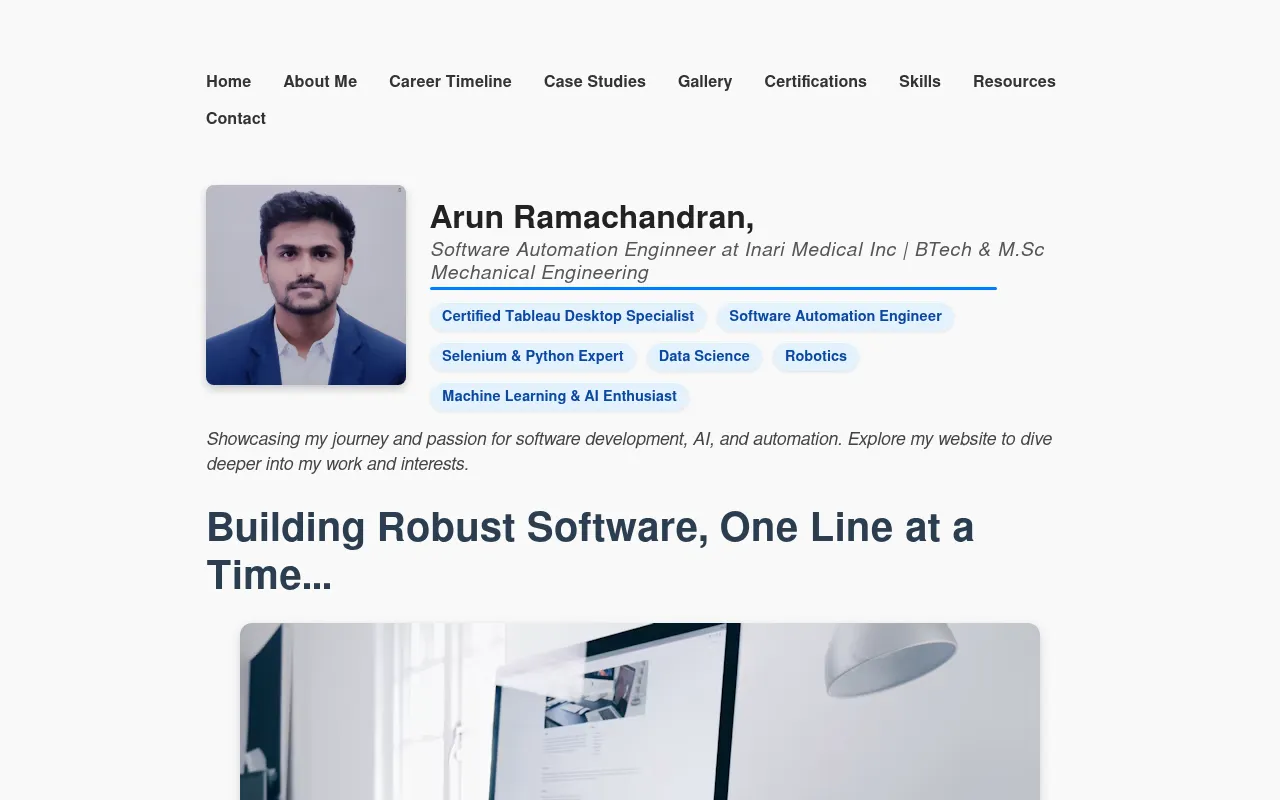Select Machine Learning & AI Enthusiast tag
This screenshot has width=1280, height=800.
click(x=559, y=397)
